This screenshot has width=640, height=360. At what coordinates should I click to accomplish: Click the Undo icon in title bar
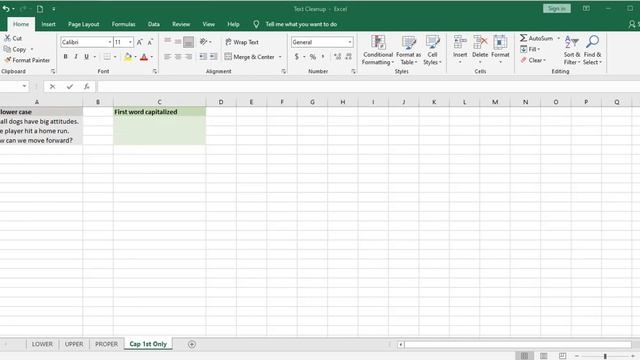click(x=6, y=9)
